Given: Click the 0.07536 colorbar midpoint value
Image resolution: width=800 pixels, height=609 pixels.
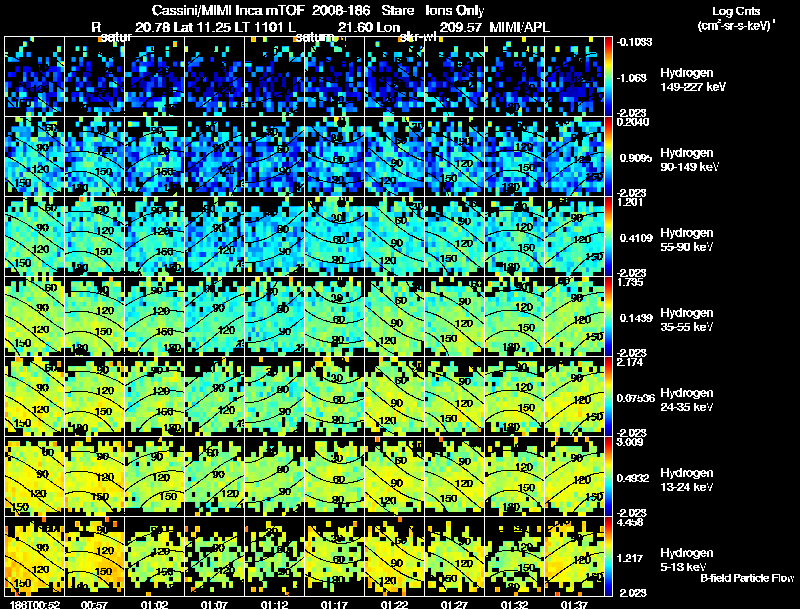Looking at the screenshot, I should tap(636, 398).
